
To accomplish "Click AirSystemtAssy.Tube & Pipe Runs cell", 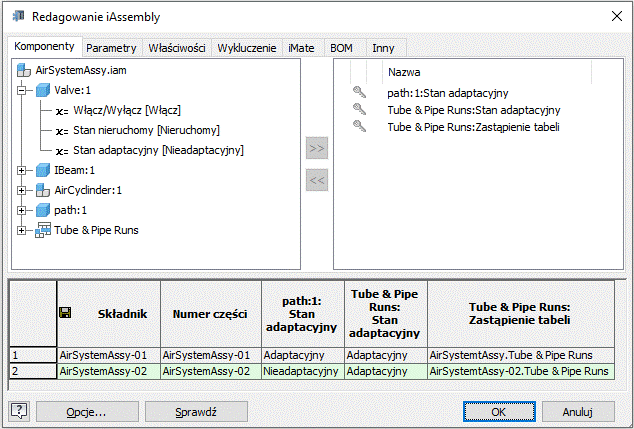I will [521, 355].
